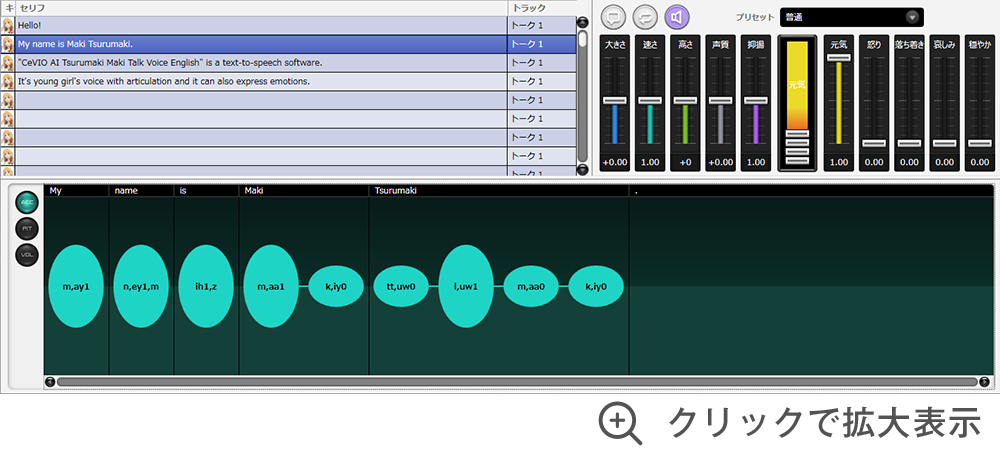This screenshot has height=459, width=1000.
Task: Click トーク 1 track cell of the Maki Tsurumaki line
Action: point(541,44)
